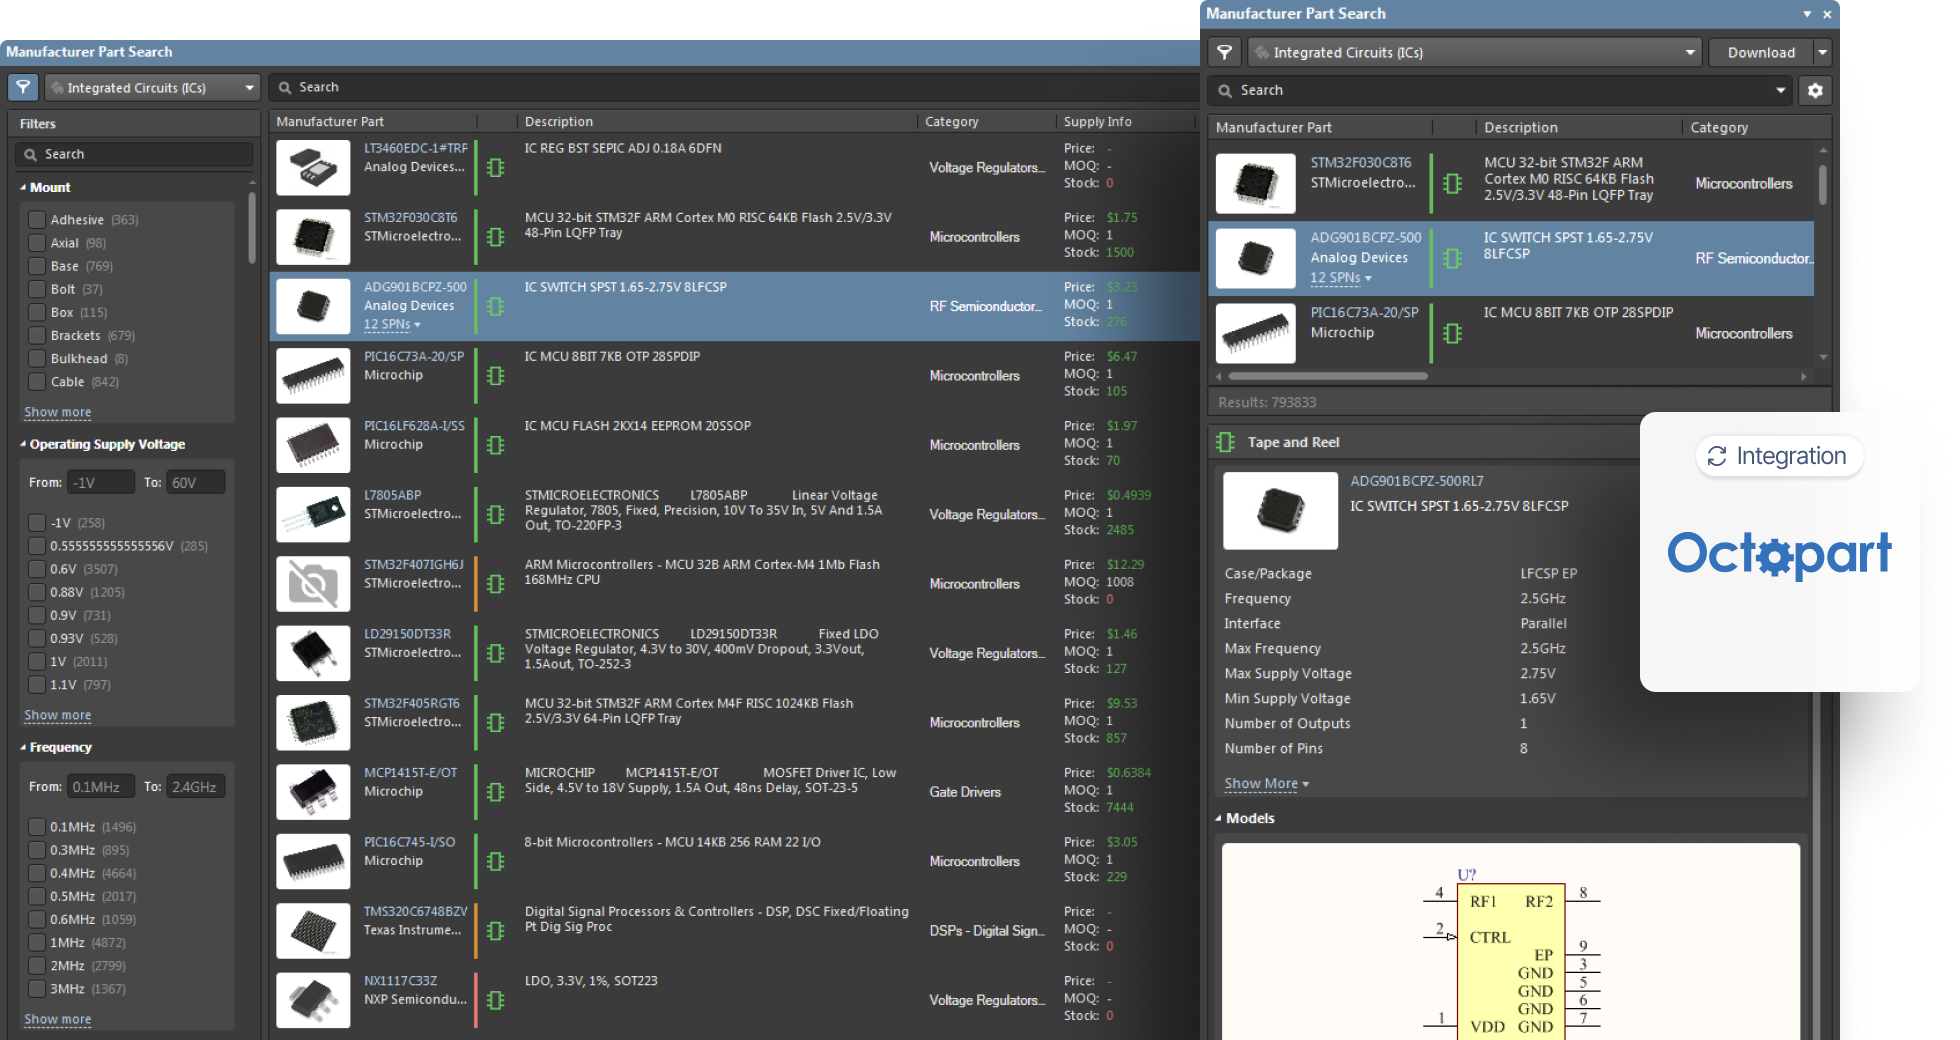Click the Filters panel vertical scrollbar
1960x1040 pixels.
[x=252, y=228]
